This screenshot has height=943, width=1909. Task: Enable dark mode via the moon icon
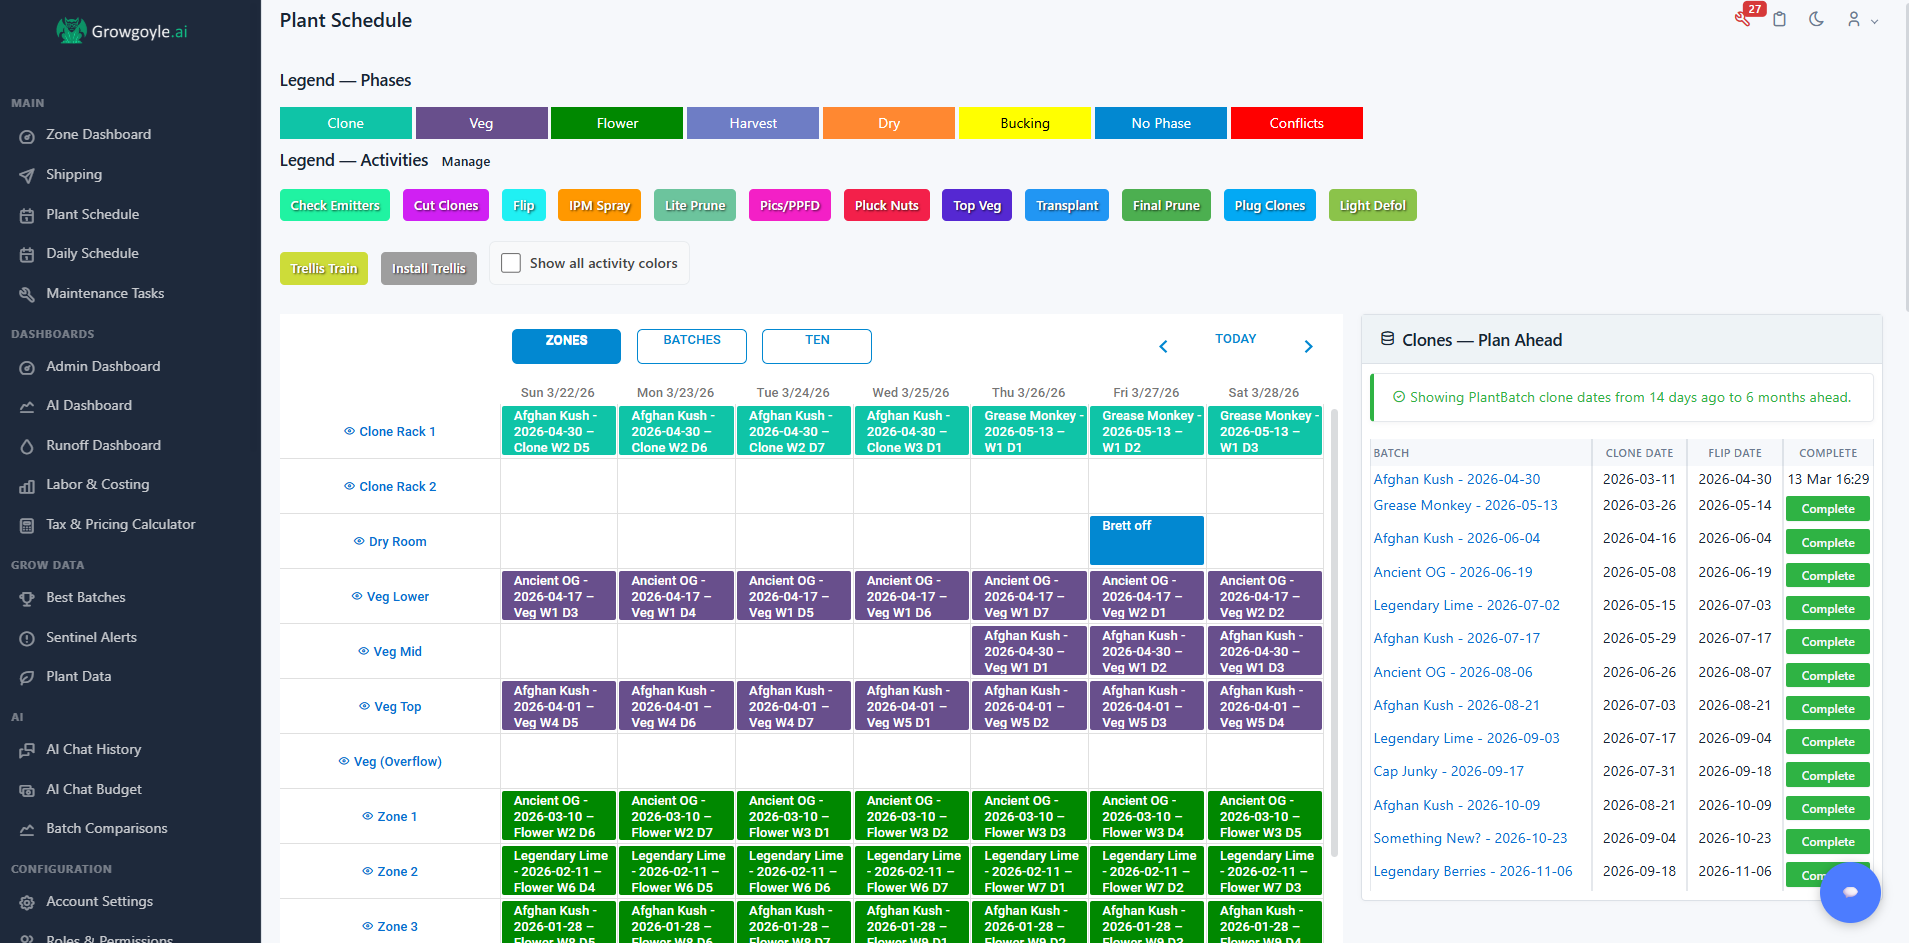click(x=1817, y=19)
